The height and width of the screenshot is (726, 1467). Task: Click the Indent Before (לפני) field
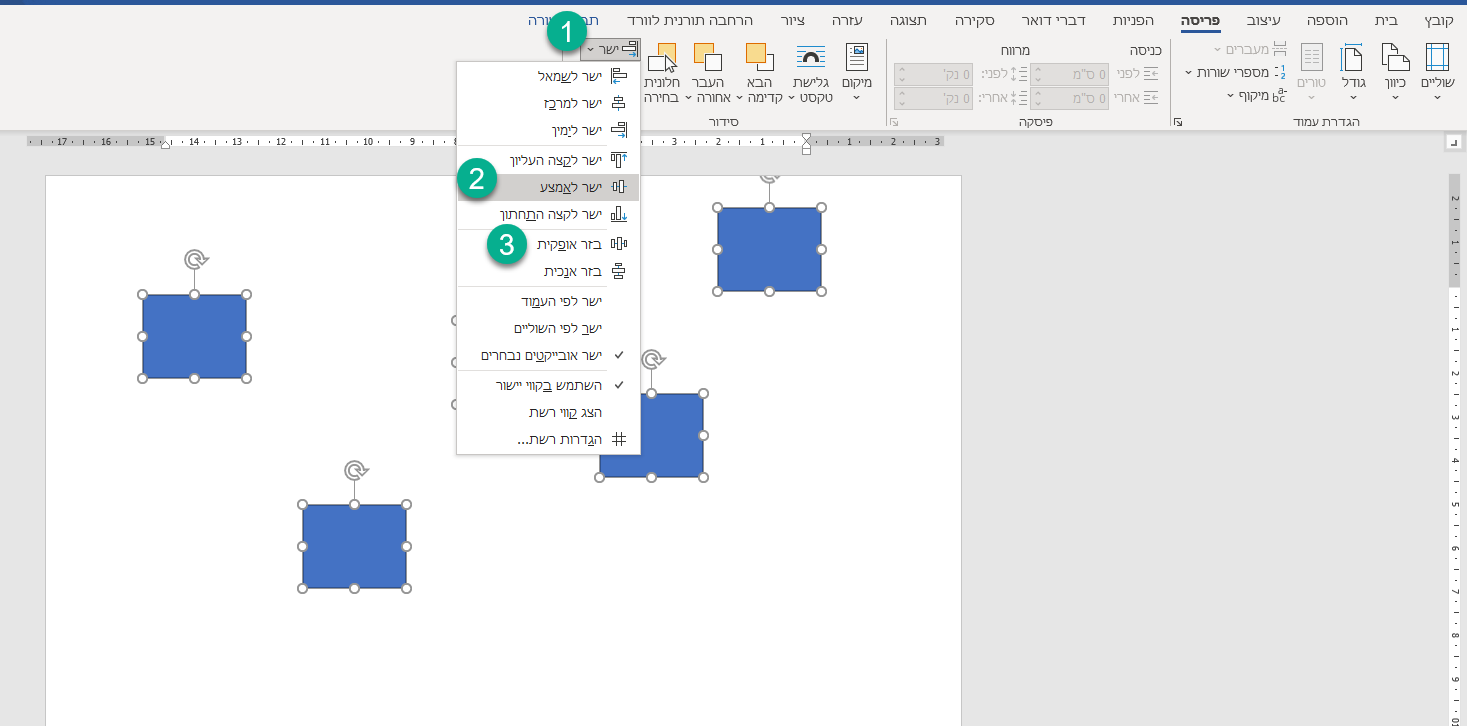(x=1069, y=74)
